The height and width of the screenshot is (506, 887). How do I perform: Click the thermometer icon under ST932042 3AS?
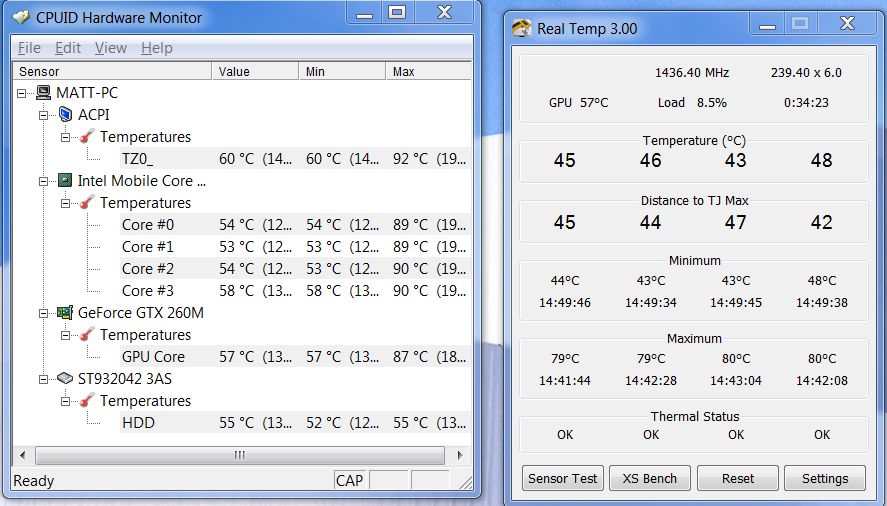click(87, 401)
